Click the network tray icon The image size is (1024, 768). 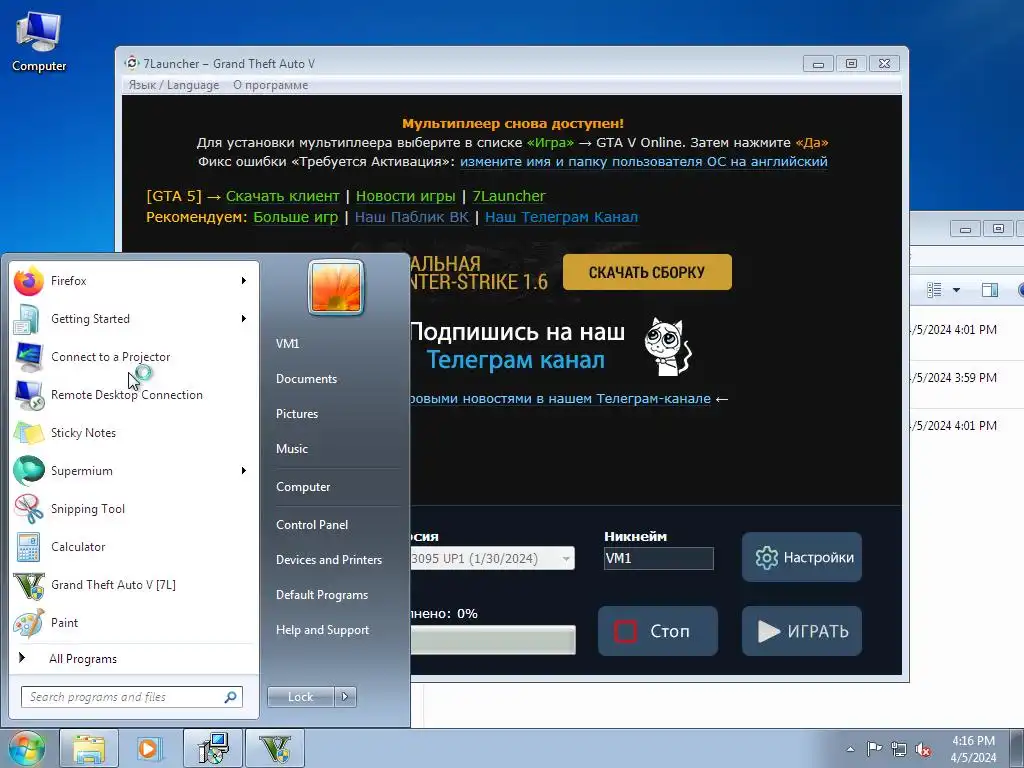(899, 749)
